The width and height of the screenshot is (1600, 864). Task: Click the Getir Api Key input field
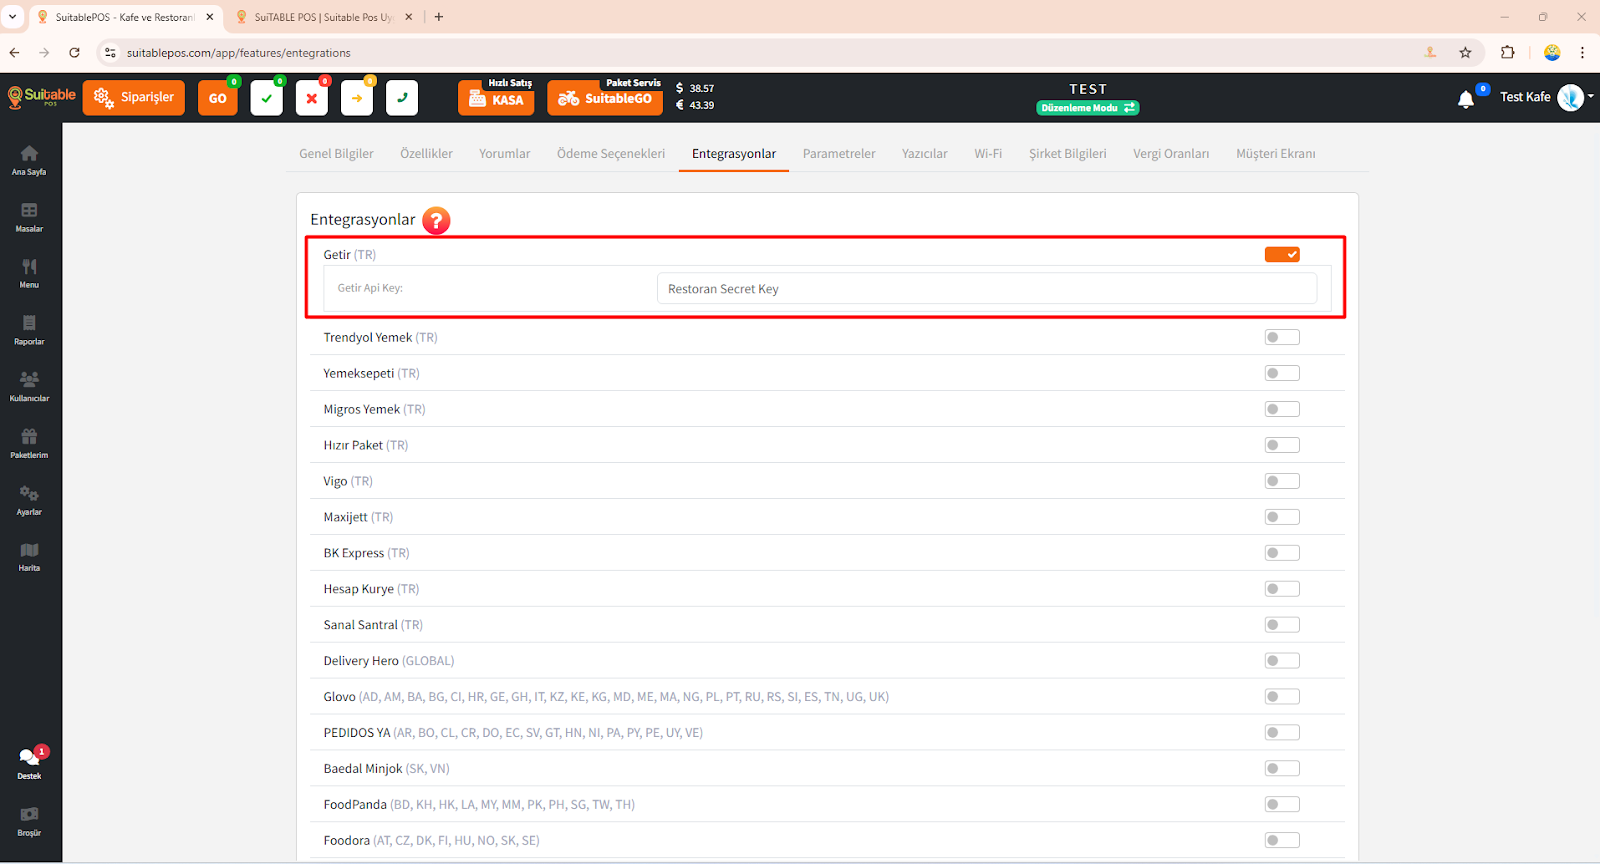pos(987,289)
